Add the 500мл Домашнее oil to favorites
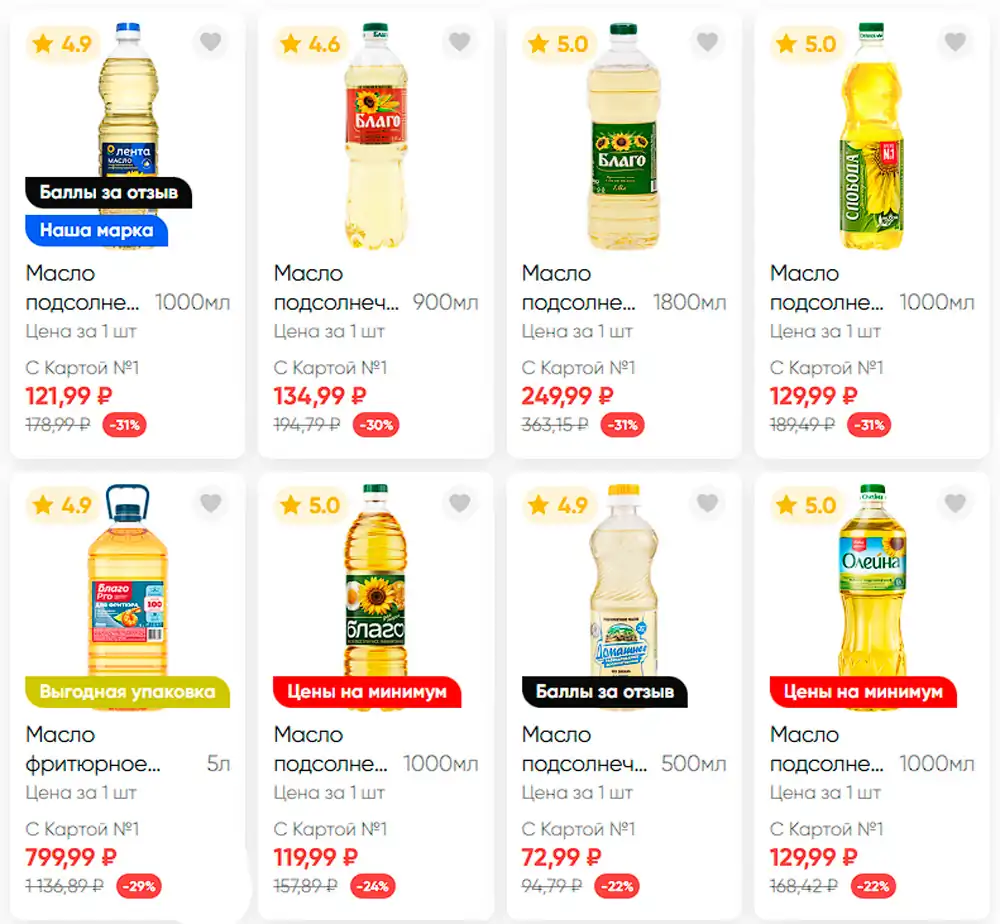The width and height of the screenshot is (1000, 924). (707, 503)
